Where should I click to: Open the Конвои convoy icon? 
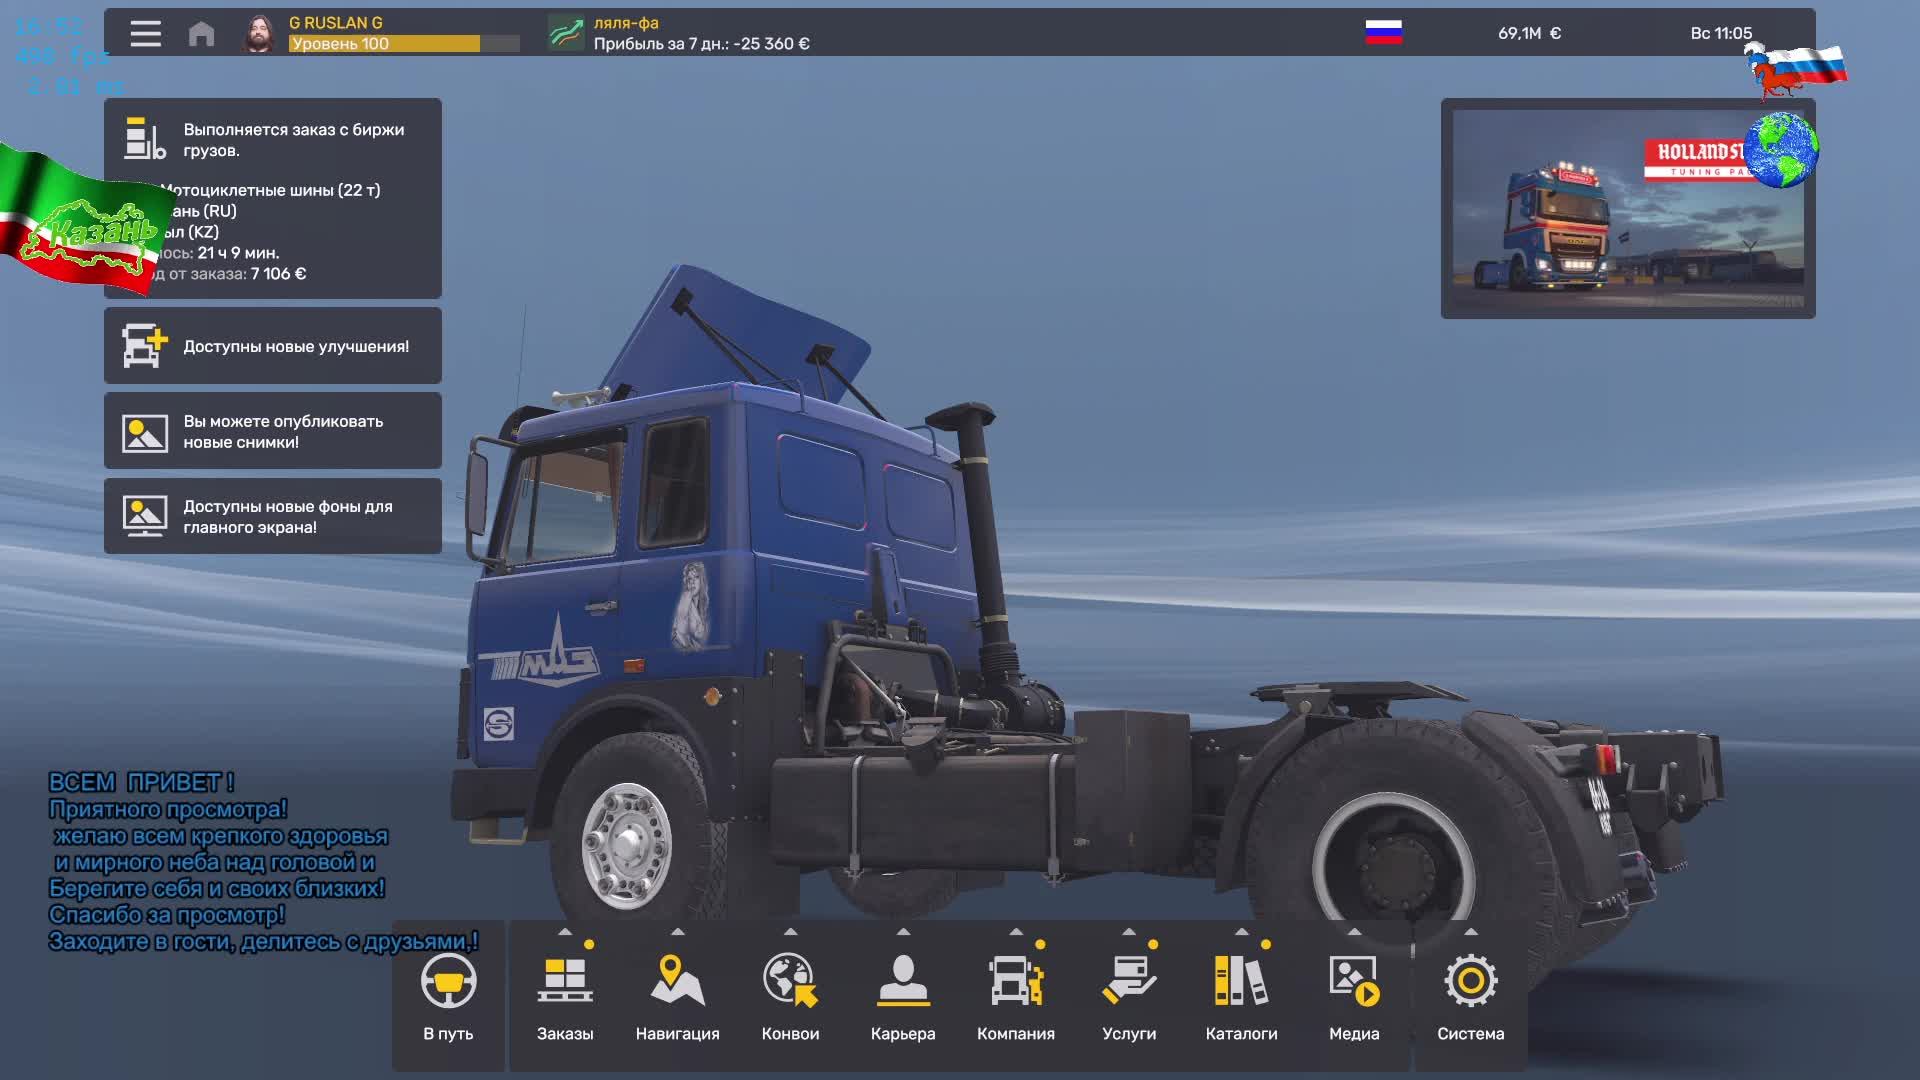[790, 980]
